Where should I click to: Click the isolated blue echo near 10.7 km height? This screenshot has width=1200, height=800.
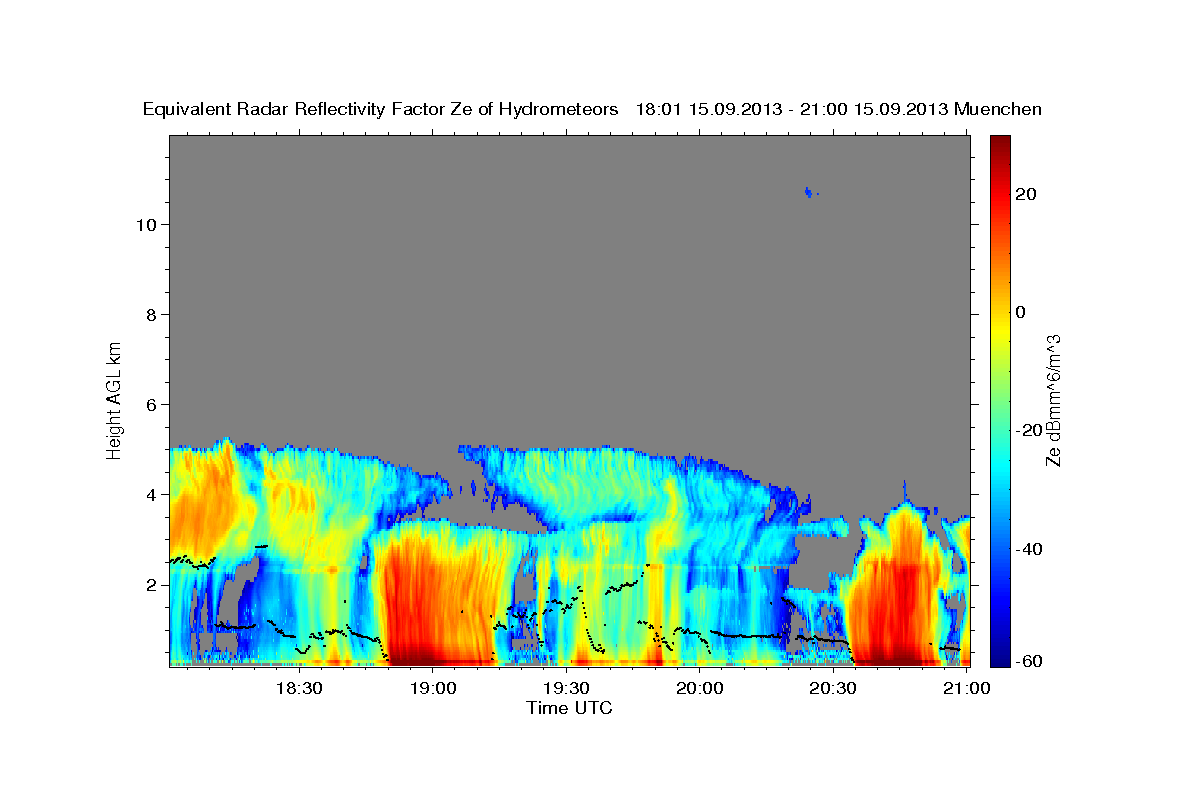pos(810,192)
